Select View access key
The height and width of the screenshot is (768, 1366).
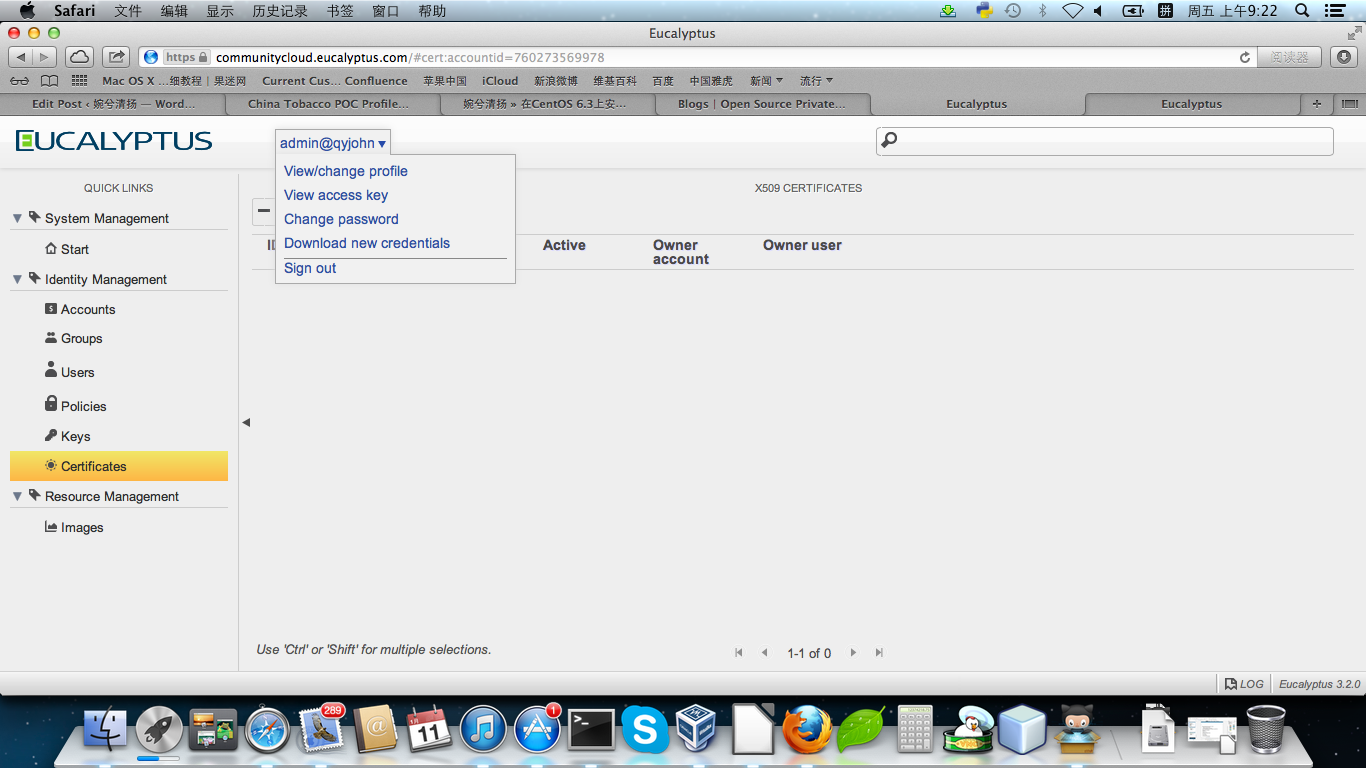pyautogui.click(x=336, y=195)
